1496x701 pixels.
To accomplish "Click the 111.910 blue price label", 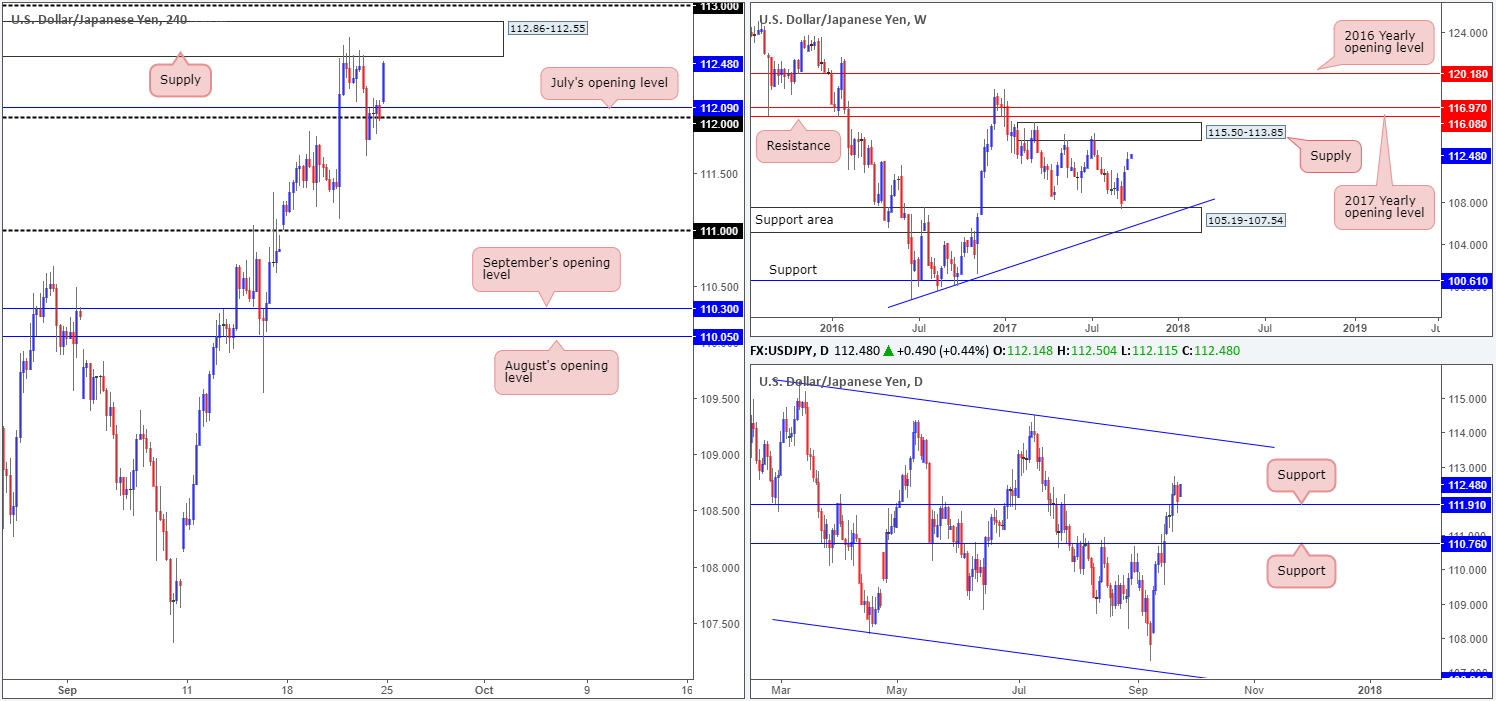I will click(x=1466, y=505).
